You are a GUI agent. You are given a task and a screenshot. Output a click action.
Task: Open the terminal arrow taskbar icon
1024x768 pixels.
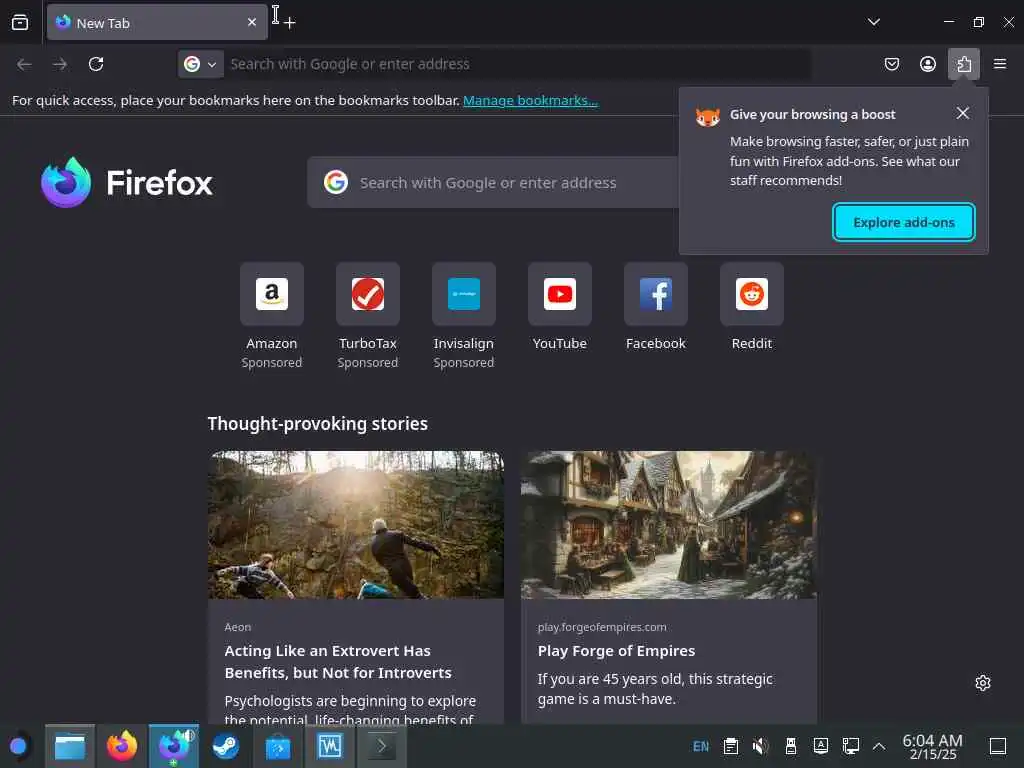382,746
